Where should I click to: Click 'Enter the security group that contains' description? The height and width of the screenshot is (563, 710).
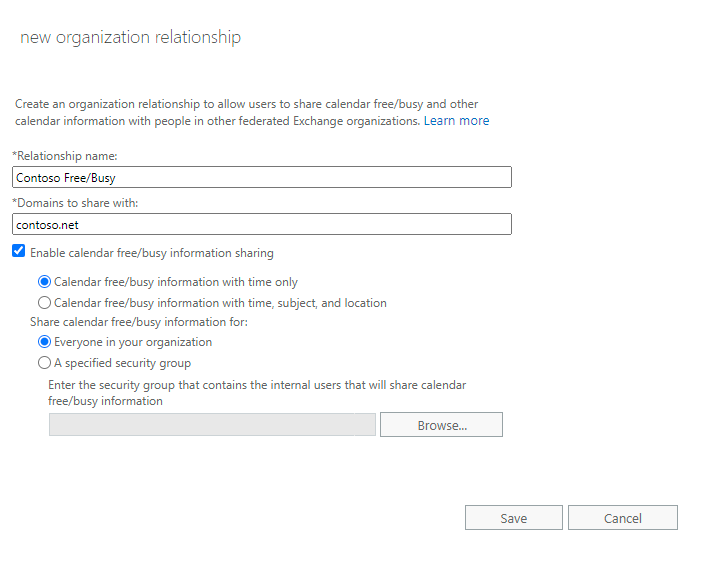point(257,393)
